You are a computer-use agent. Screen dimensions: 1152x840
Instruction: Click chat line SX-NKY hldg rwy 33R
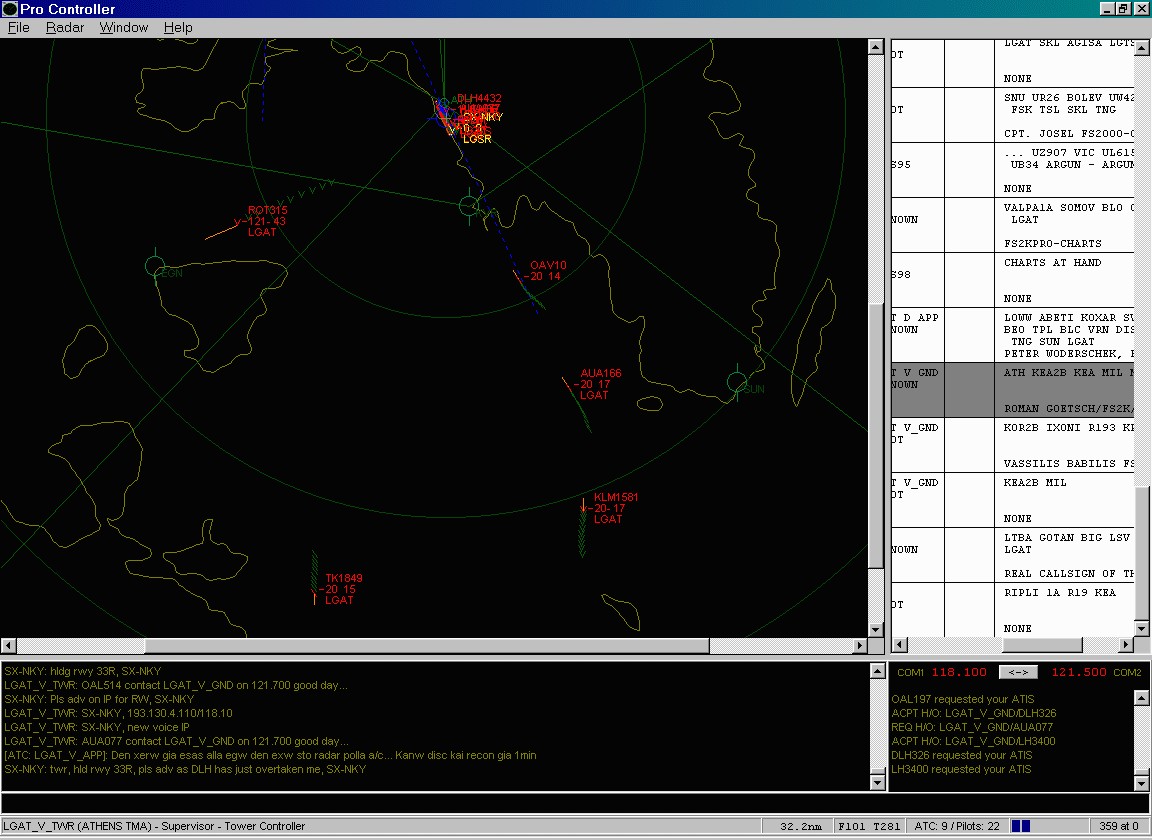tap(82, 671)
